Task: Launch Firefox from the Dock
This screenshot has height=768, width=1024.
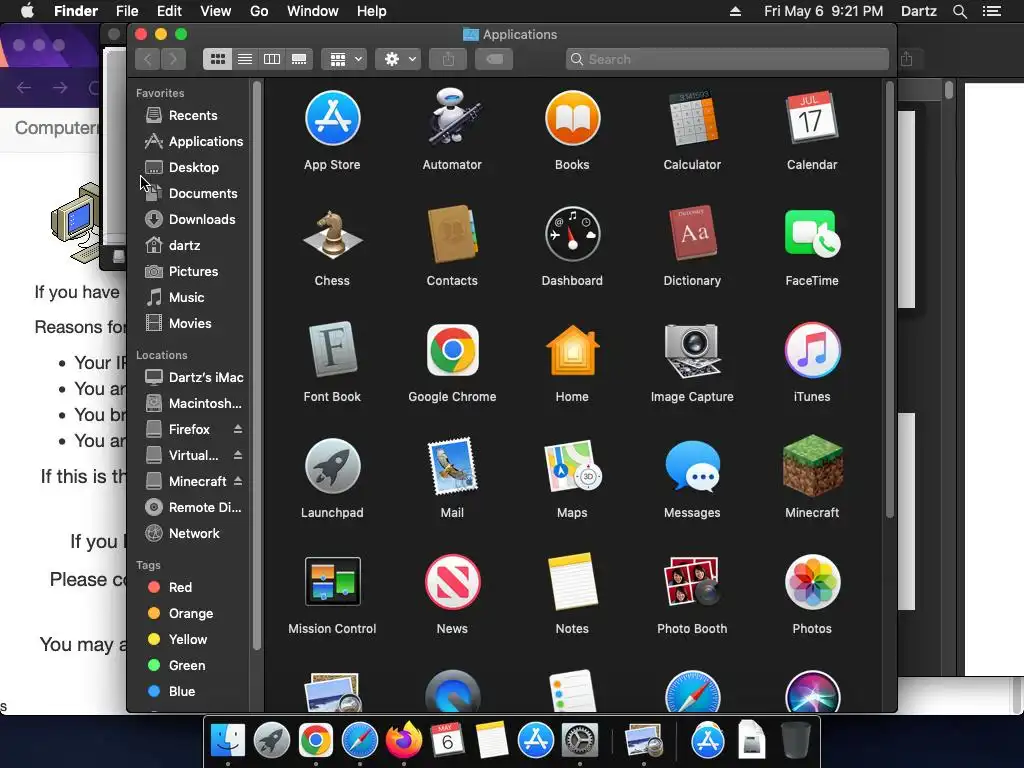Action: [404, 741]
